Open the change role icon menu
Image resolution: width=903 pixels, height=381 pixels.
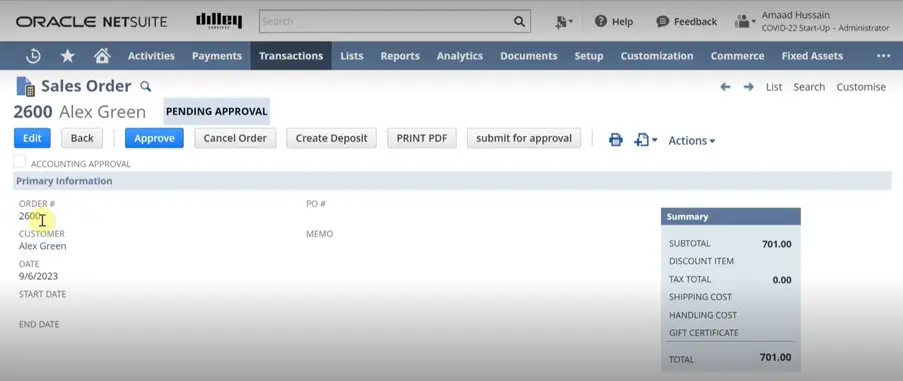(745, 21)
